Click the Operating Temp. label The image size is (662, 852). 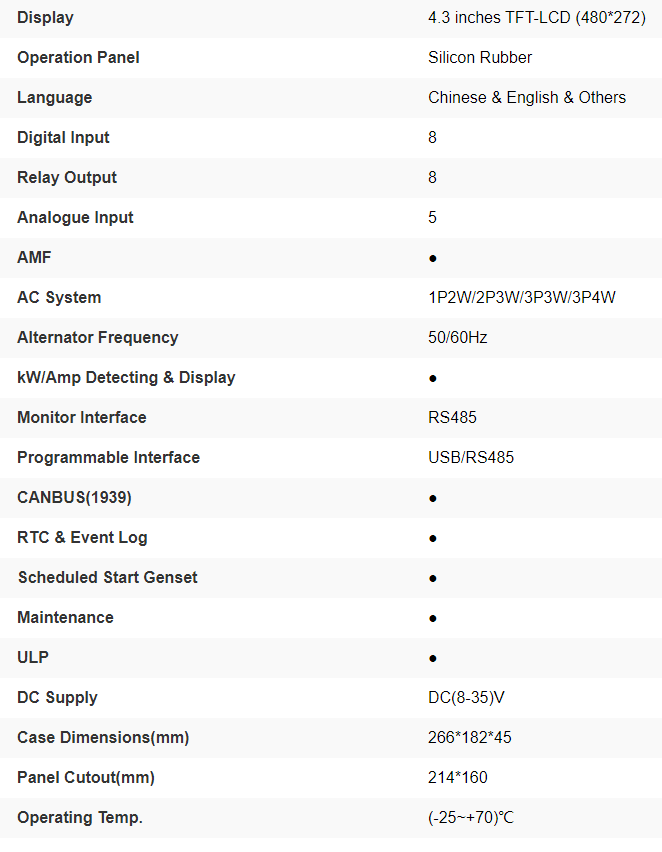80,817
